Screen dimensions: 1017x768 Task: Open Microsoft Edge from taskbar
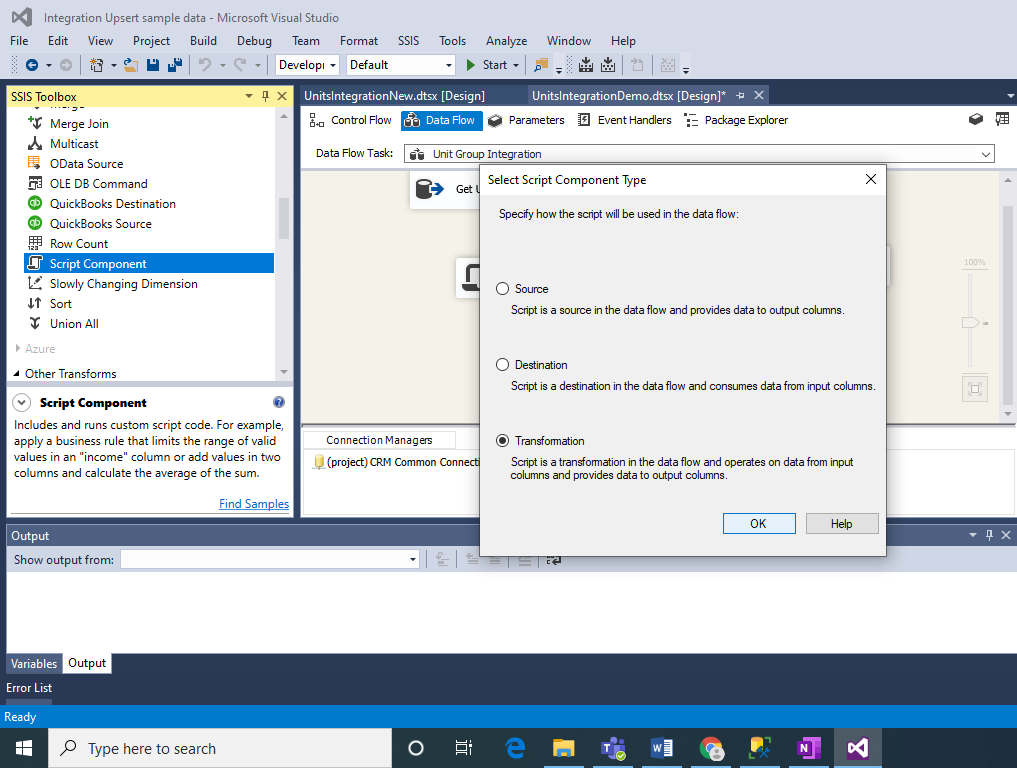515,749
